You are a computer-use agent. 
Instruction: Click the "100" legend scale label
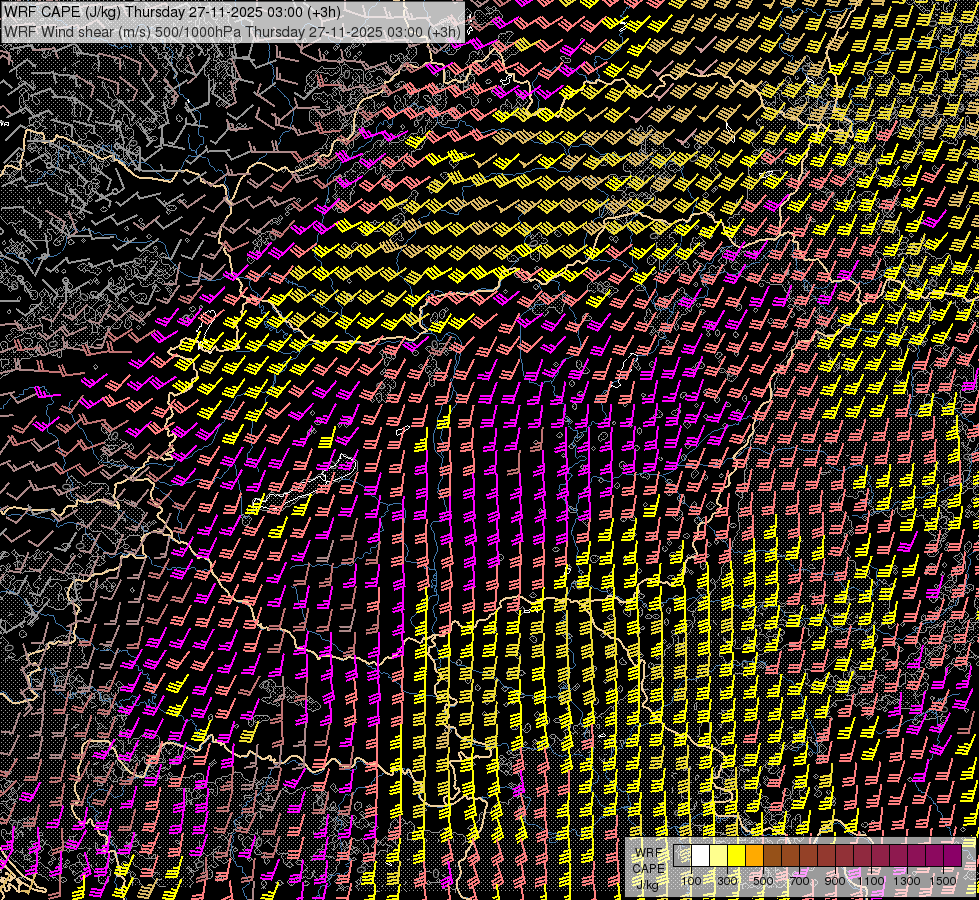tap(691, 880)
